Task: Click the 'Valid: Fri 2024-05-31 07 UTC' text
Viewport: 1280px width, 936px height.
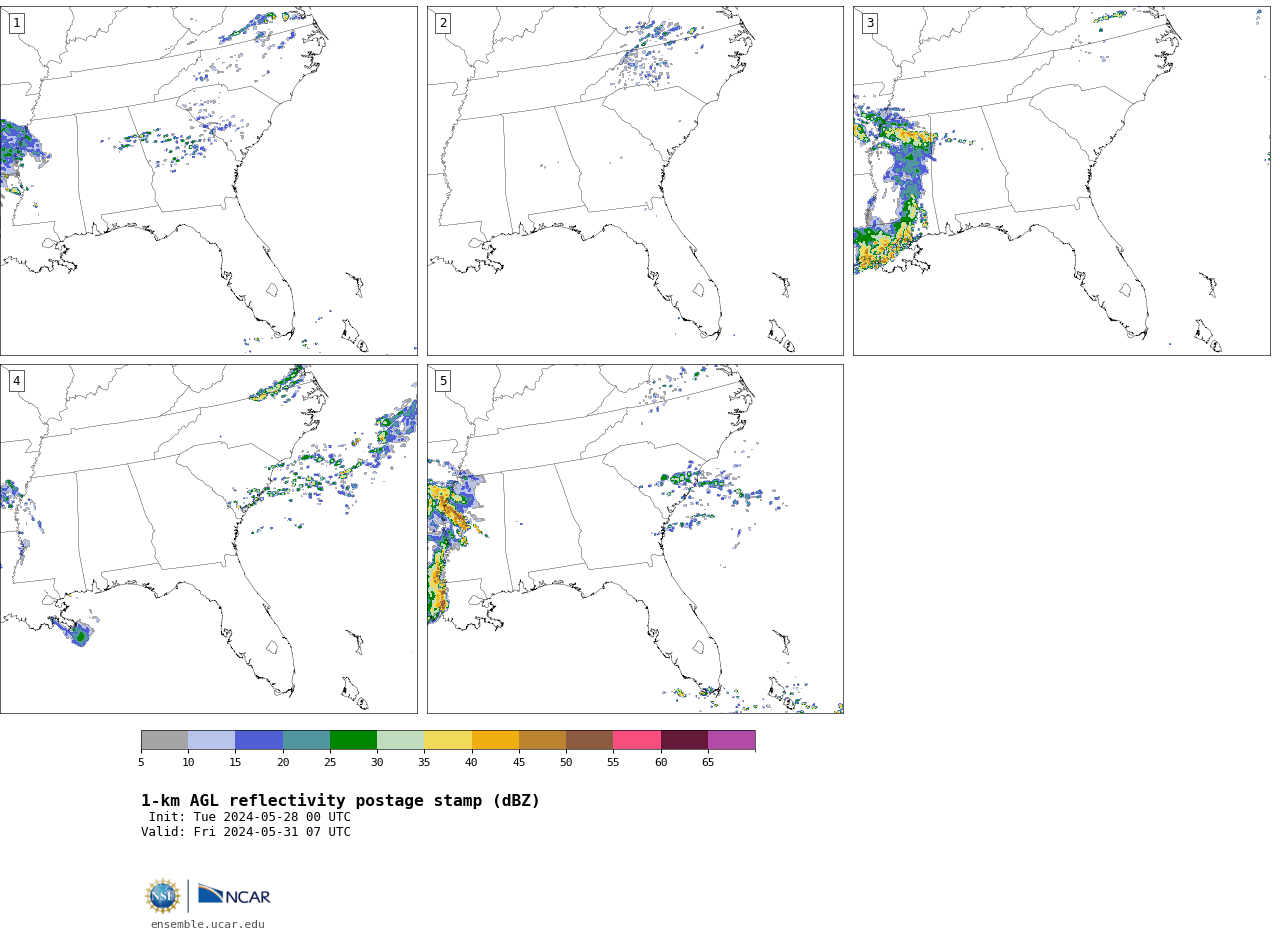Action: [x=246, y=832]
